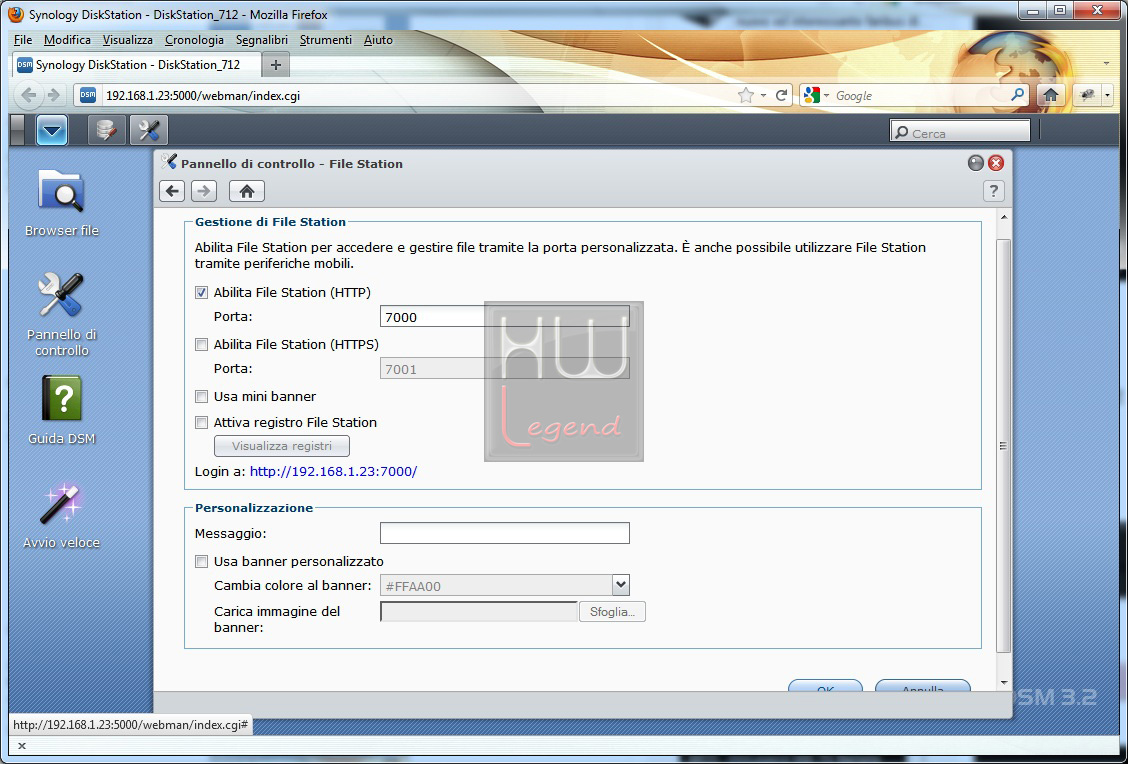Select the Synology DiskStation browser tab

click(135, 65)
